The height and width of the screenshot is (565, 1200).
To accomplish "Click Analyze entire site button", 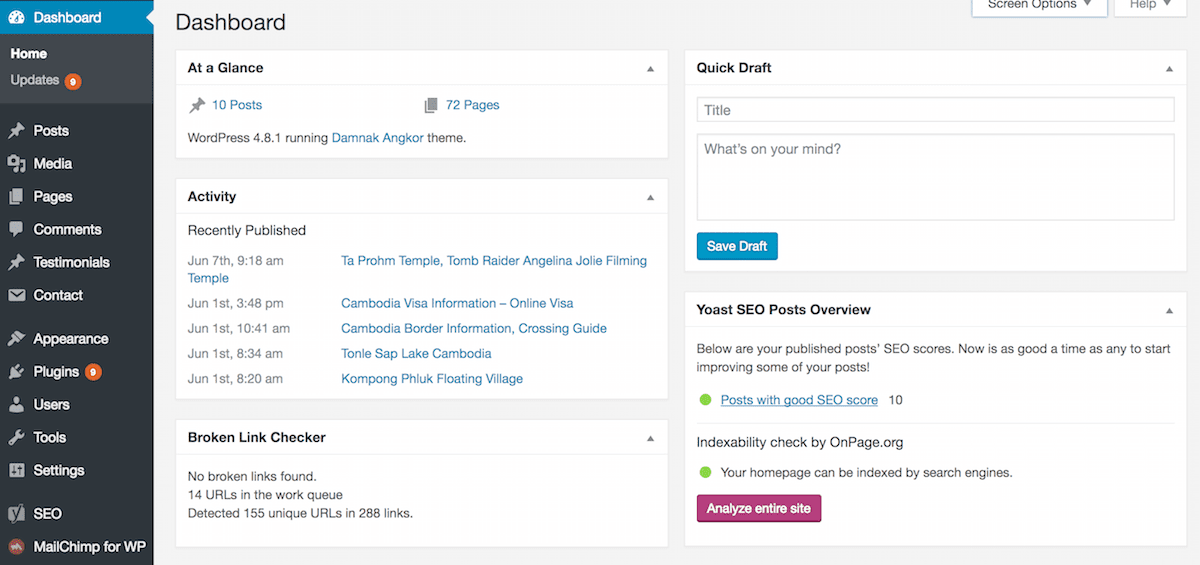I will point(759,508).
